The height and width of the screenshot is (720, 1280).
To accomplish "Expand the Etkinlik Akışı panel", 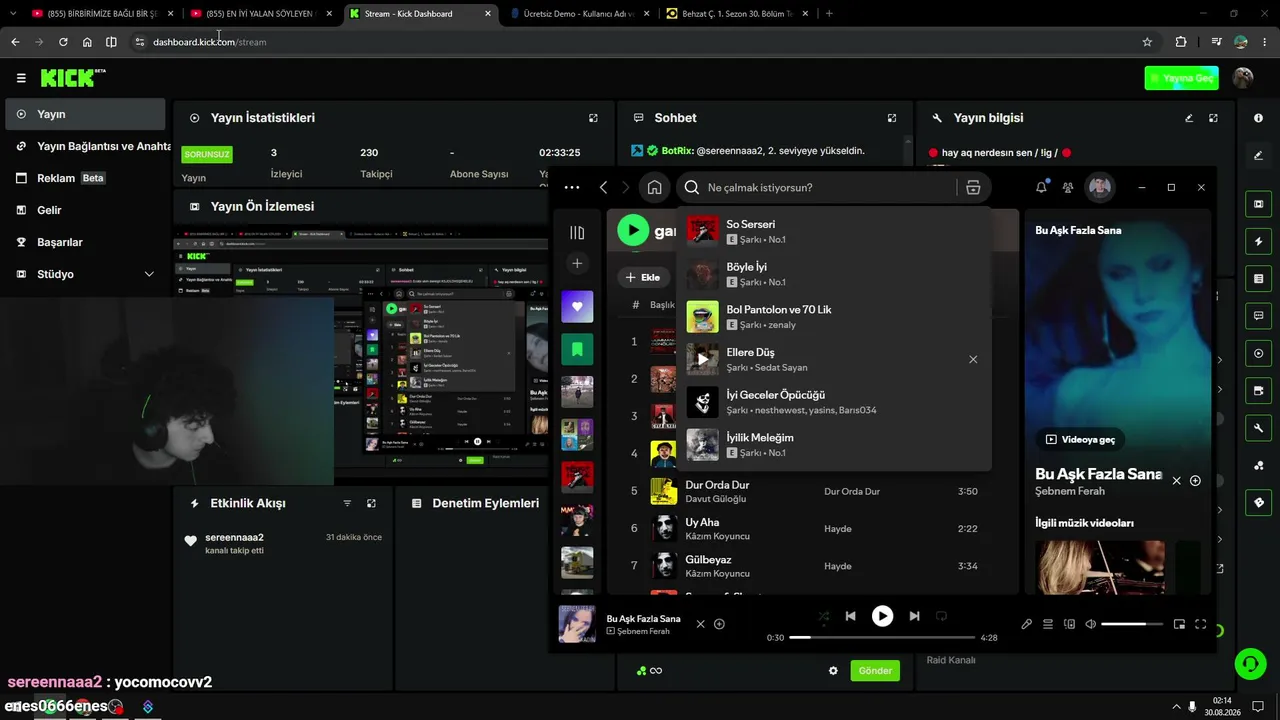I will (371, 503).
